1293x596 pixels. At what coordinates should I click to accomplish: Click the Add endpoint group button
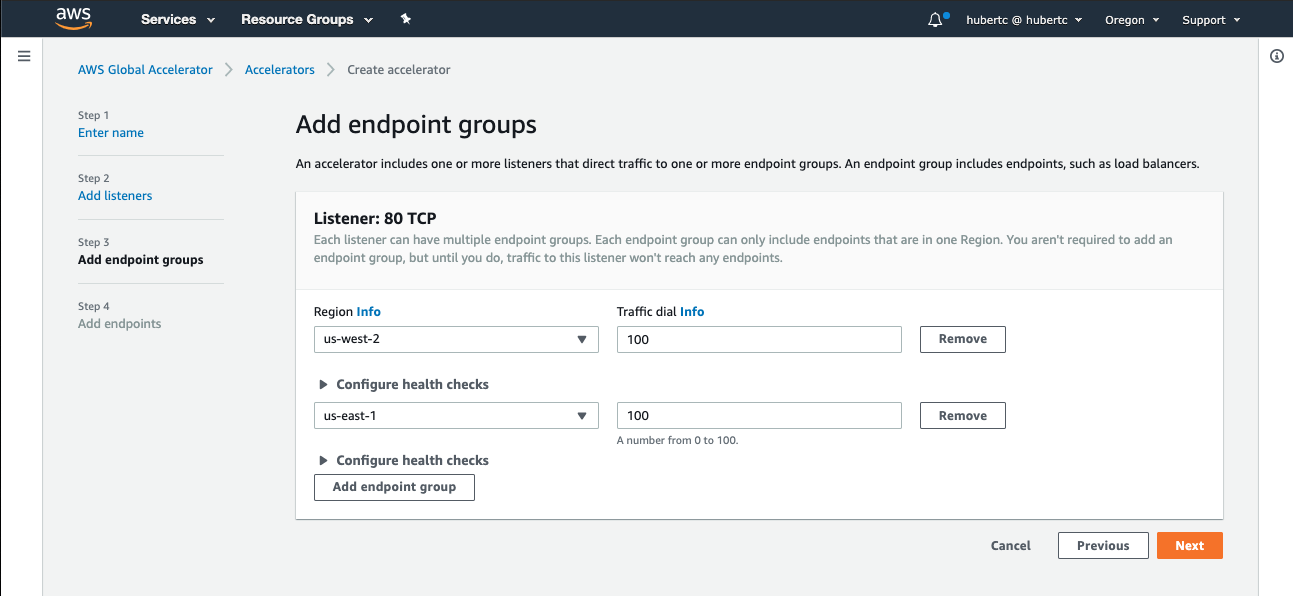pos(394,487)
